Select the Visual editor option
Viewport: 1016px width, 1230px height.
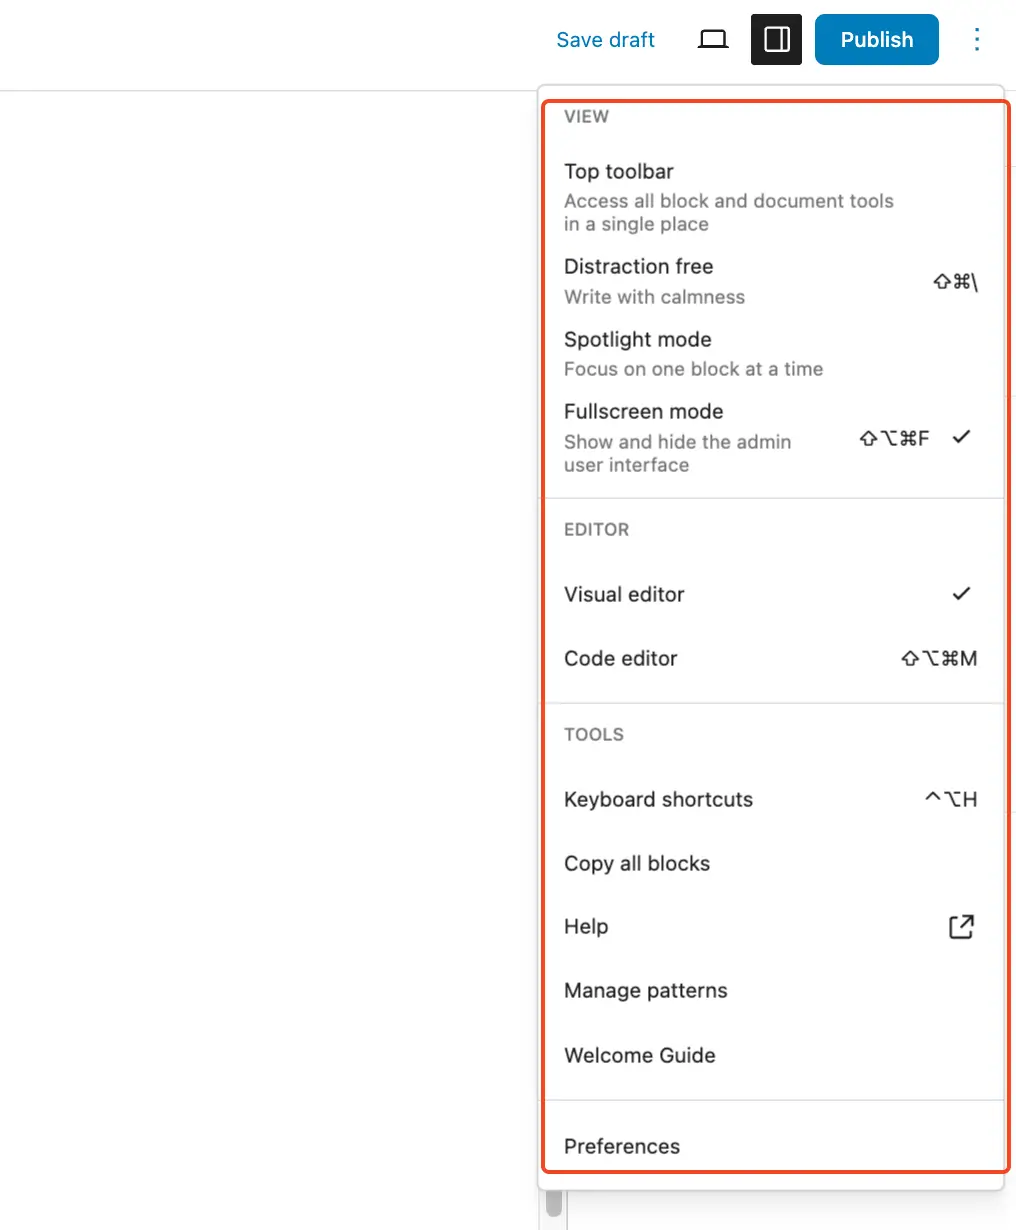(624, 593)
